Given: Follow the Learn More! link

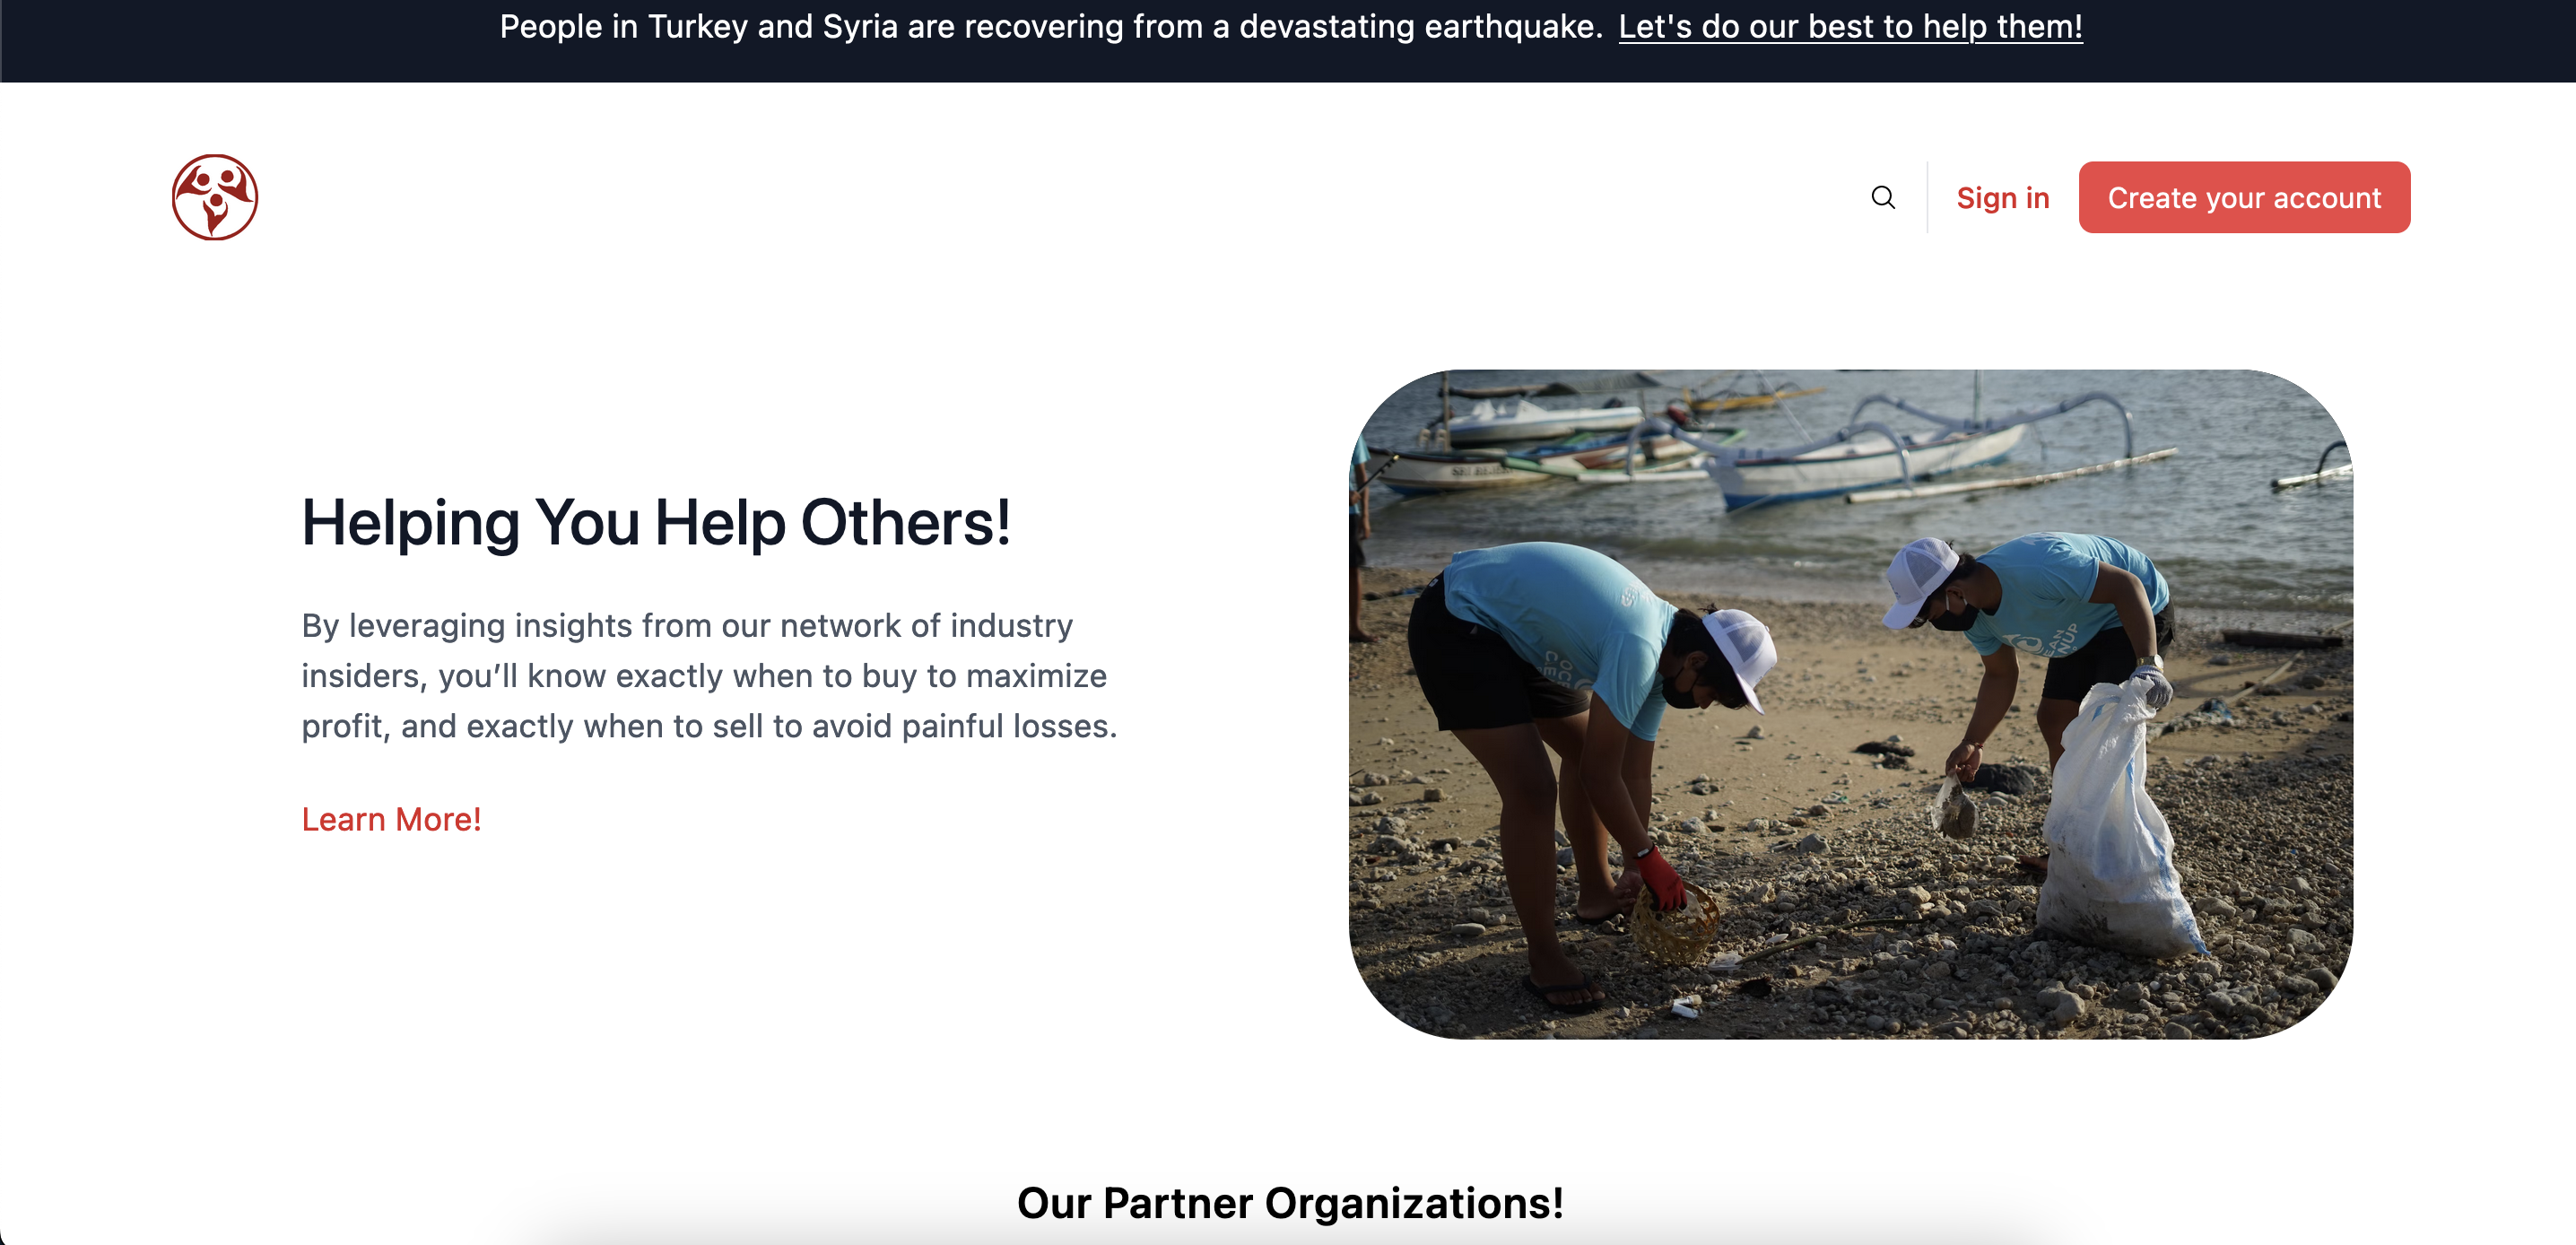Looking at the screenshot, I should (x=391, y=819).
